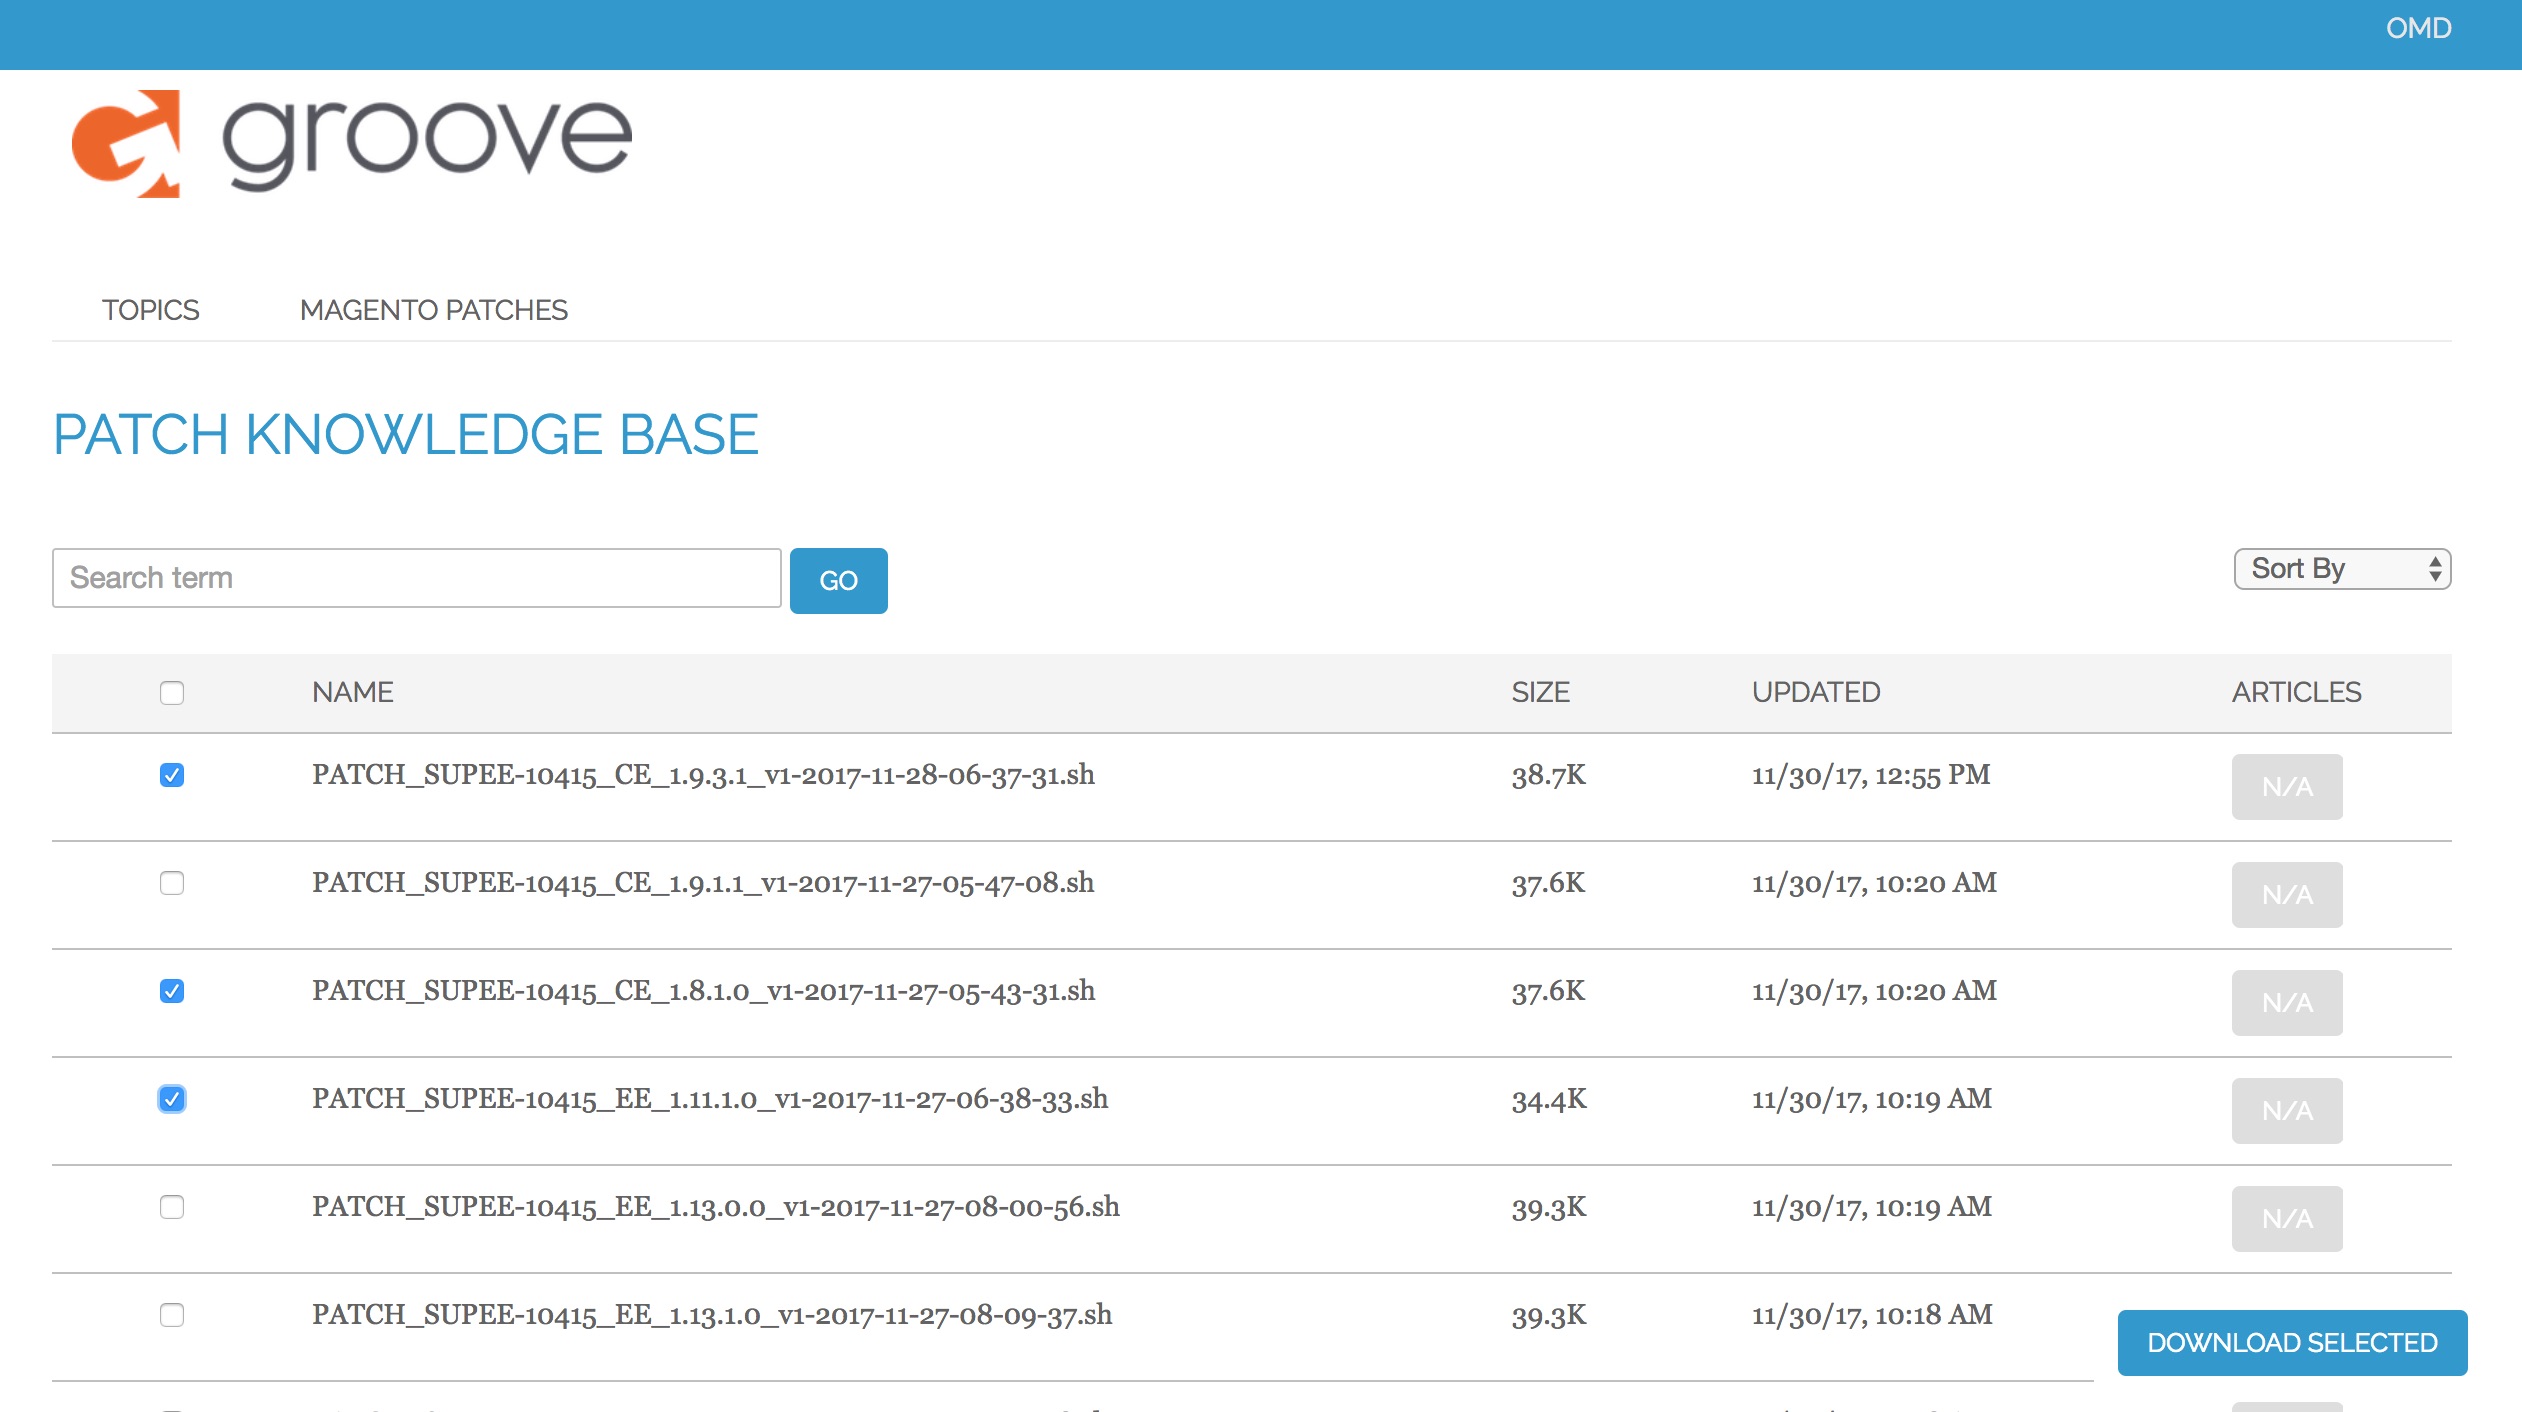Uncheck the CE_1.9.3.1 patch checkbox
This screenshot has height=1412, width=2522.
pyautogui.click(x=172, y=775)
